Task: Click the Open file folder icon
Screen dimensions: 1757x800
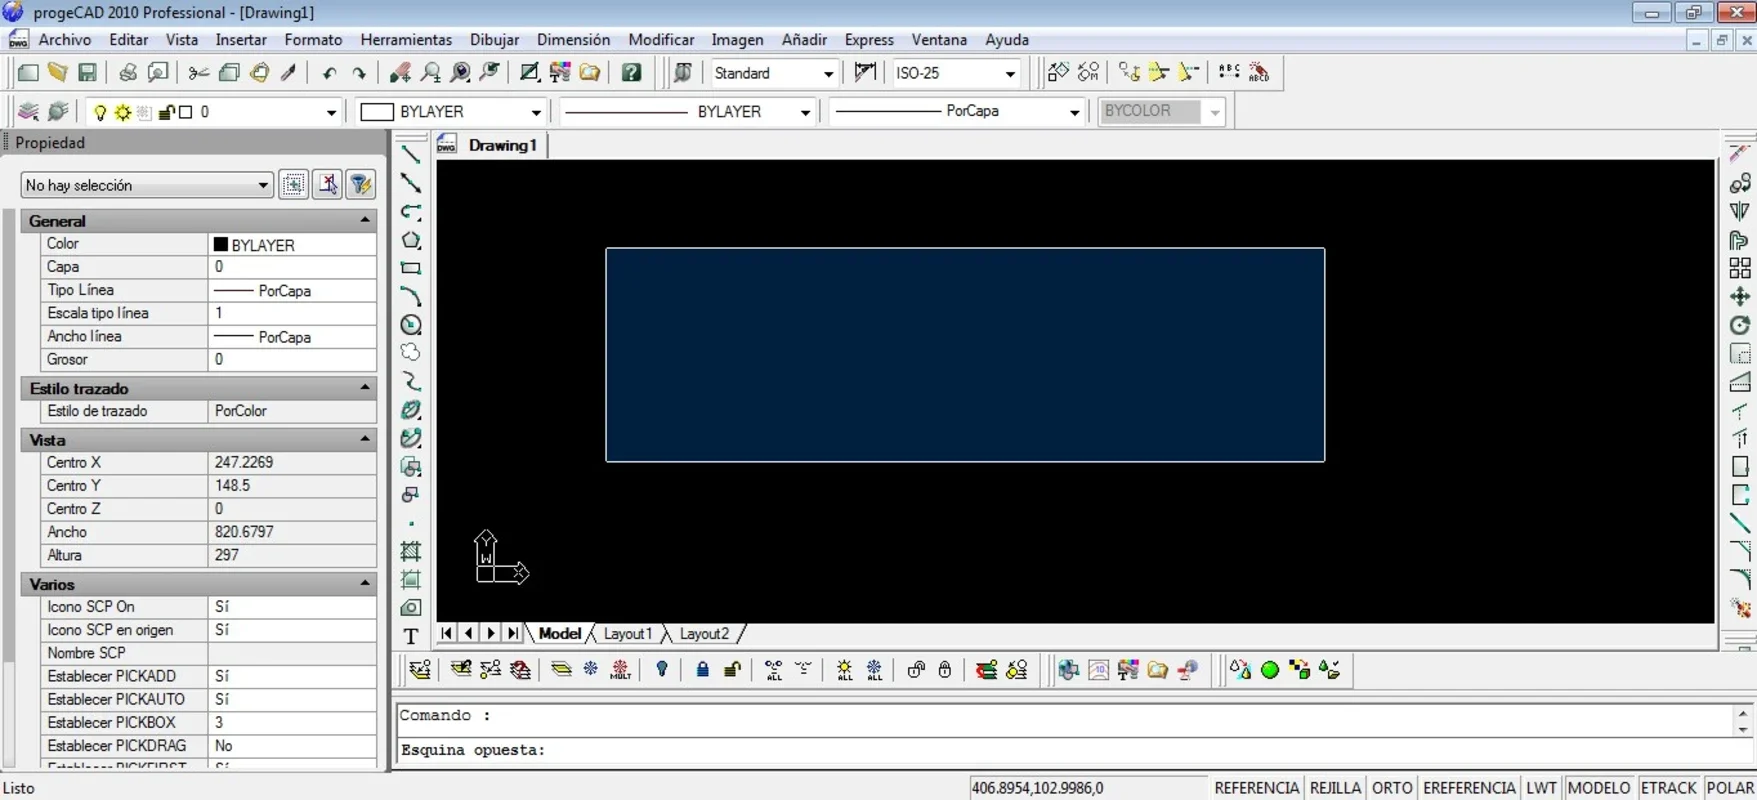Action: click(58, 73)
